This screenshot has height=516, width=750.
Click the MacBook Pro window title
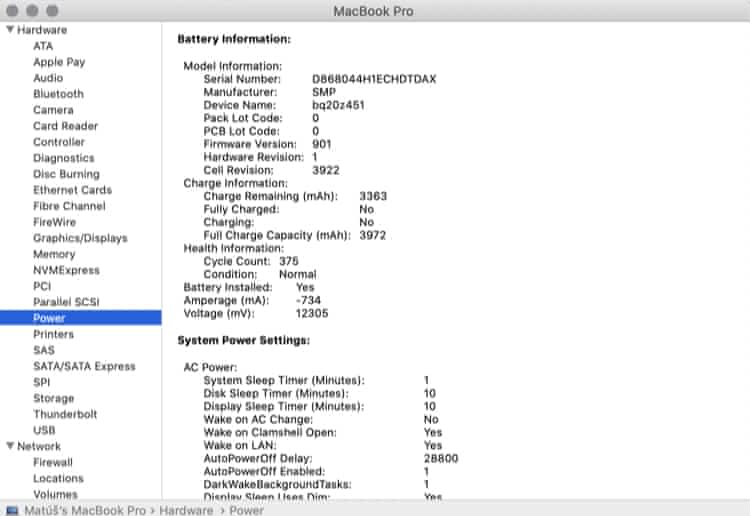coord(374,11)
